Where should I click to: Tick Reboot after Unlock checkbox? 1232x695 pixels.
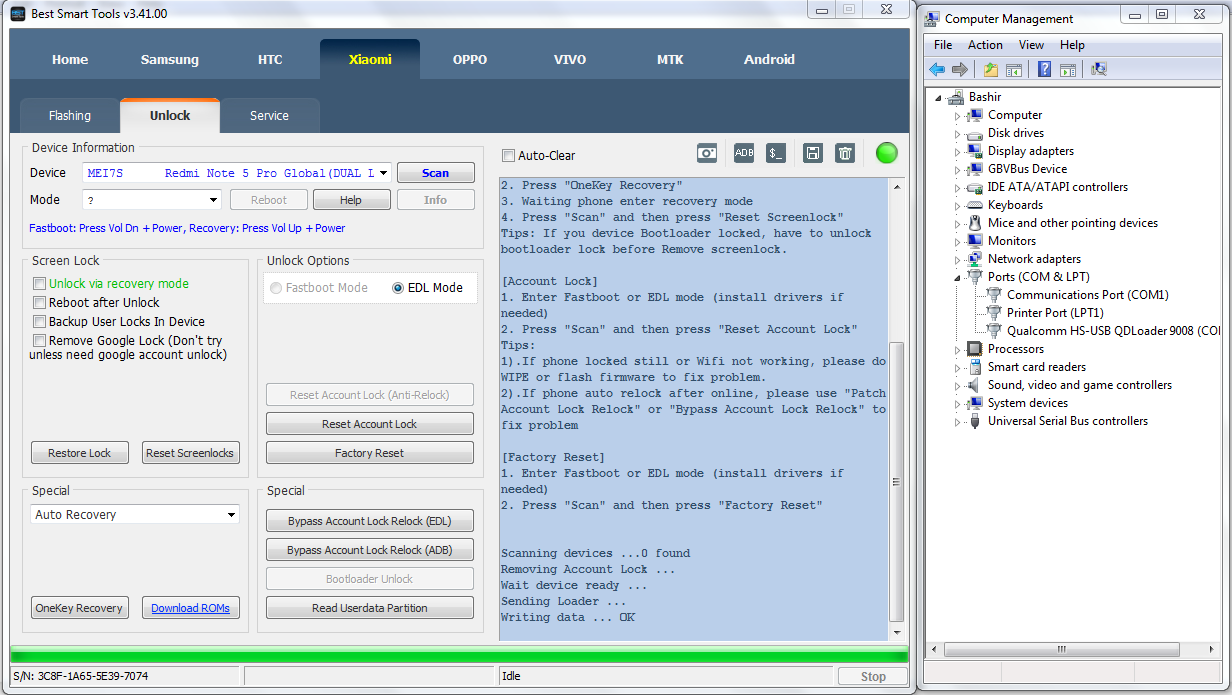(x=40, y=303)
